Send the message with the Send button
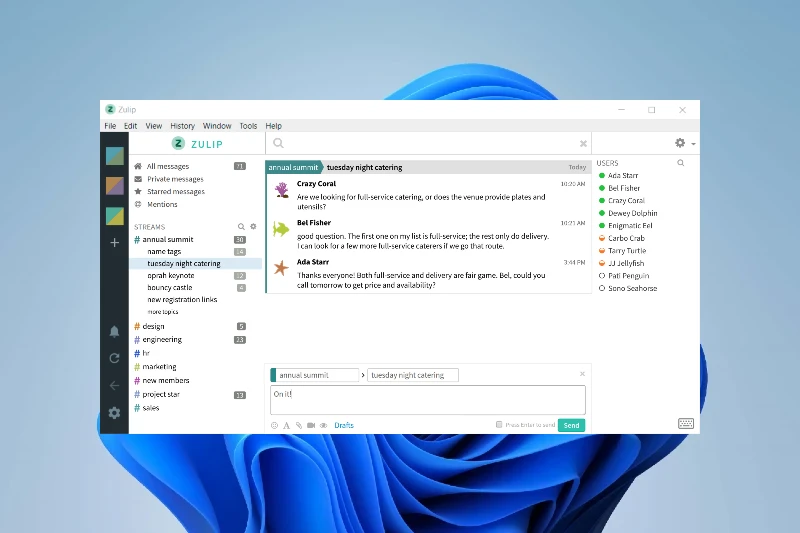 point(571,425)
